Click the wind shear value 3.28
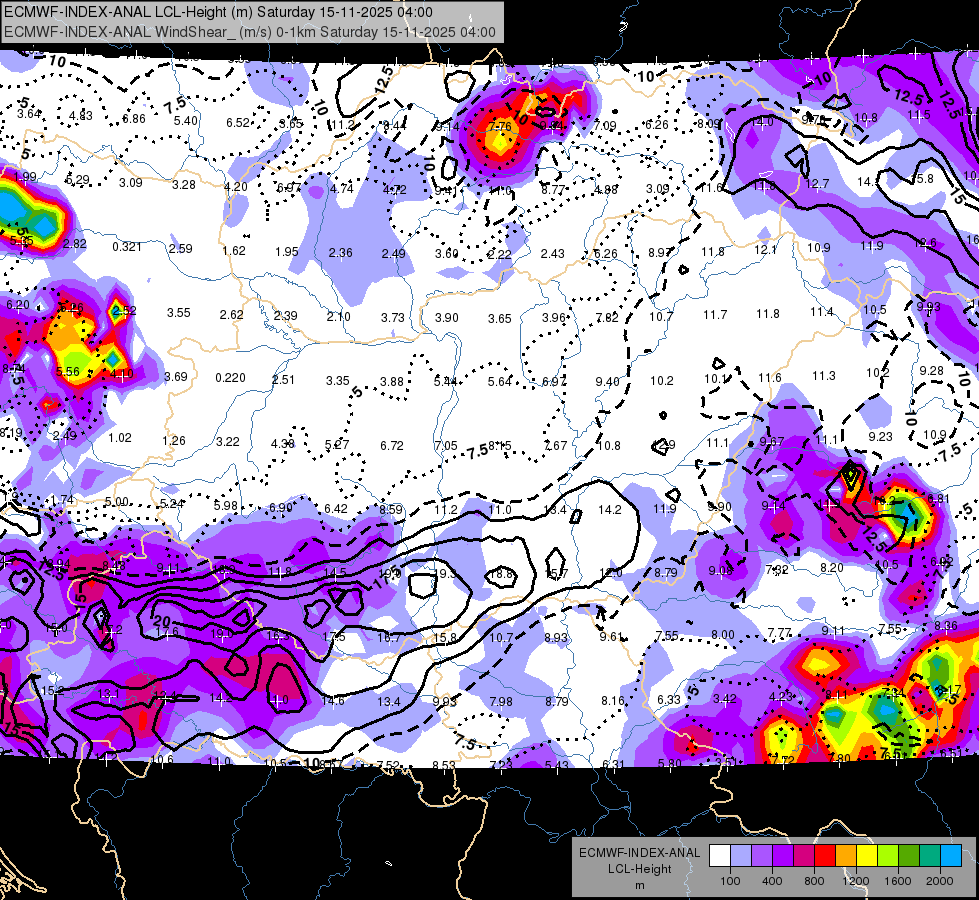Screen dimensions: 979x900 [184, 184]
